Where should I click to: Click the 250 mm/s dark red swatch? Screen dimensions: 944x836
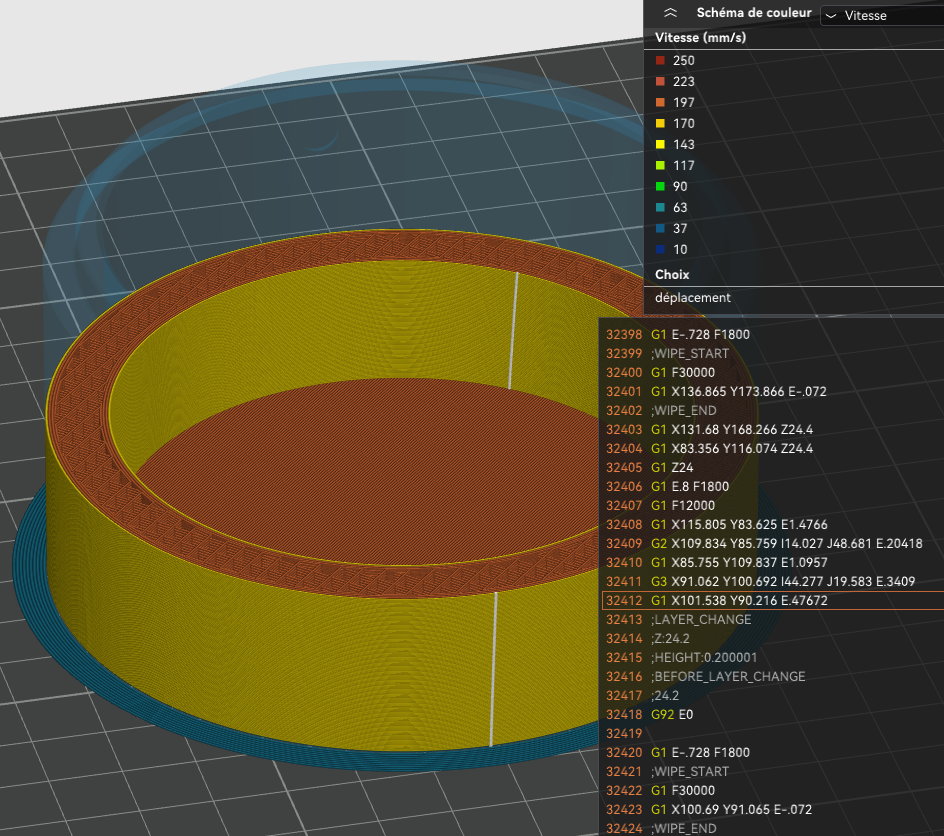[661, 61]
